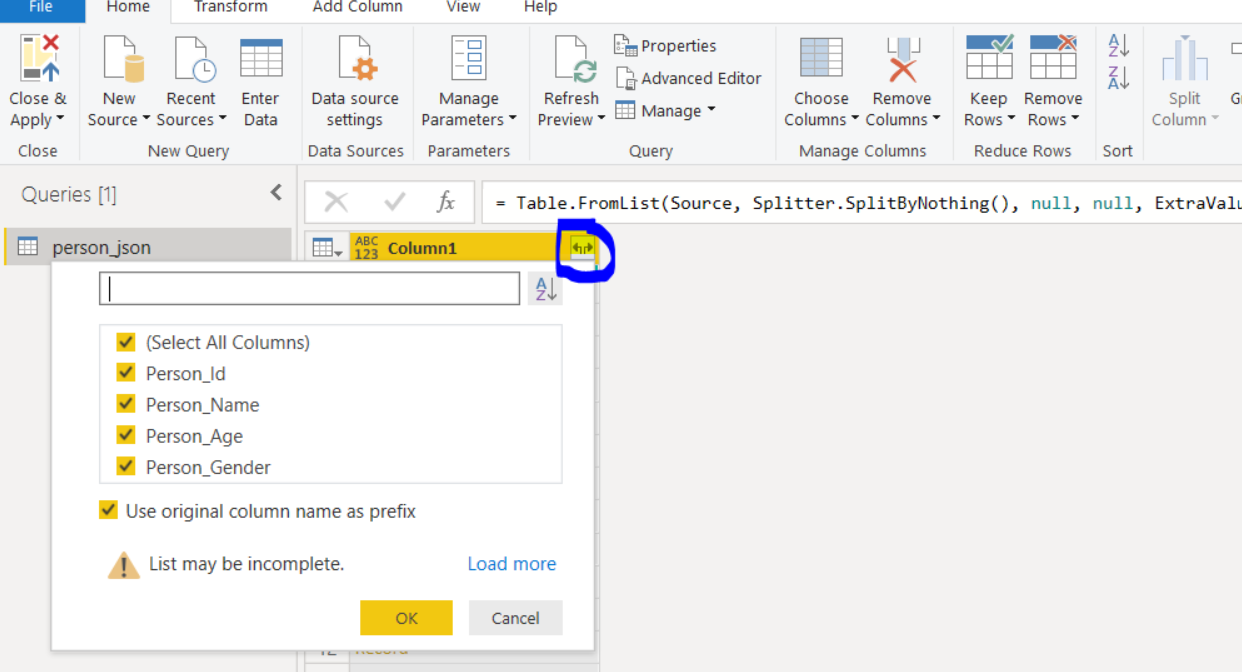Expand the Refresh Preview dropdown arrow

coord(601,120)
